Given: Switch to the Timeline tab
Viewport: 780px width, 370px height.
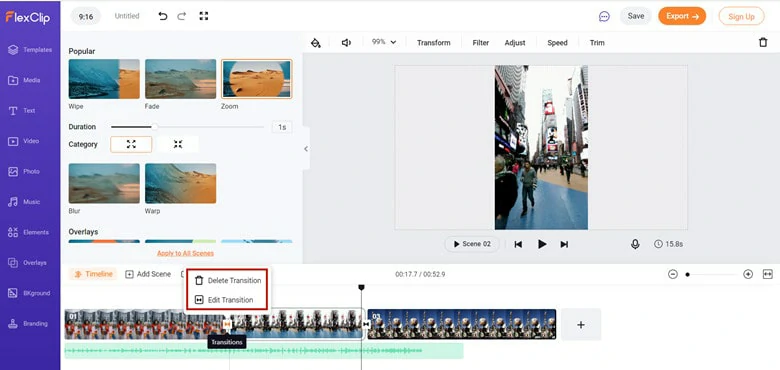Looking at the screenshot, I should point(93,274).
